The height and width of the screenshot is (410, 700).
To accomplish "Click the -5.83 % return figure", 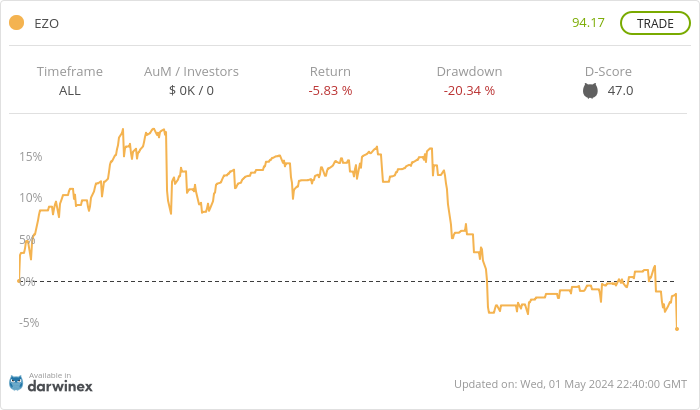I will tap(330, 91).
